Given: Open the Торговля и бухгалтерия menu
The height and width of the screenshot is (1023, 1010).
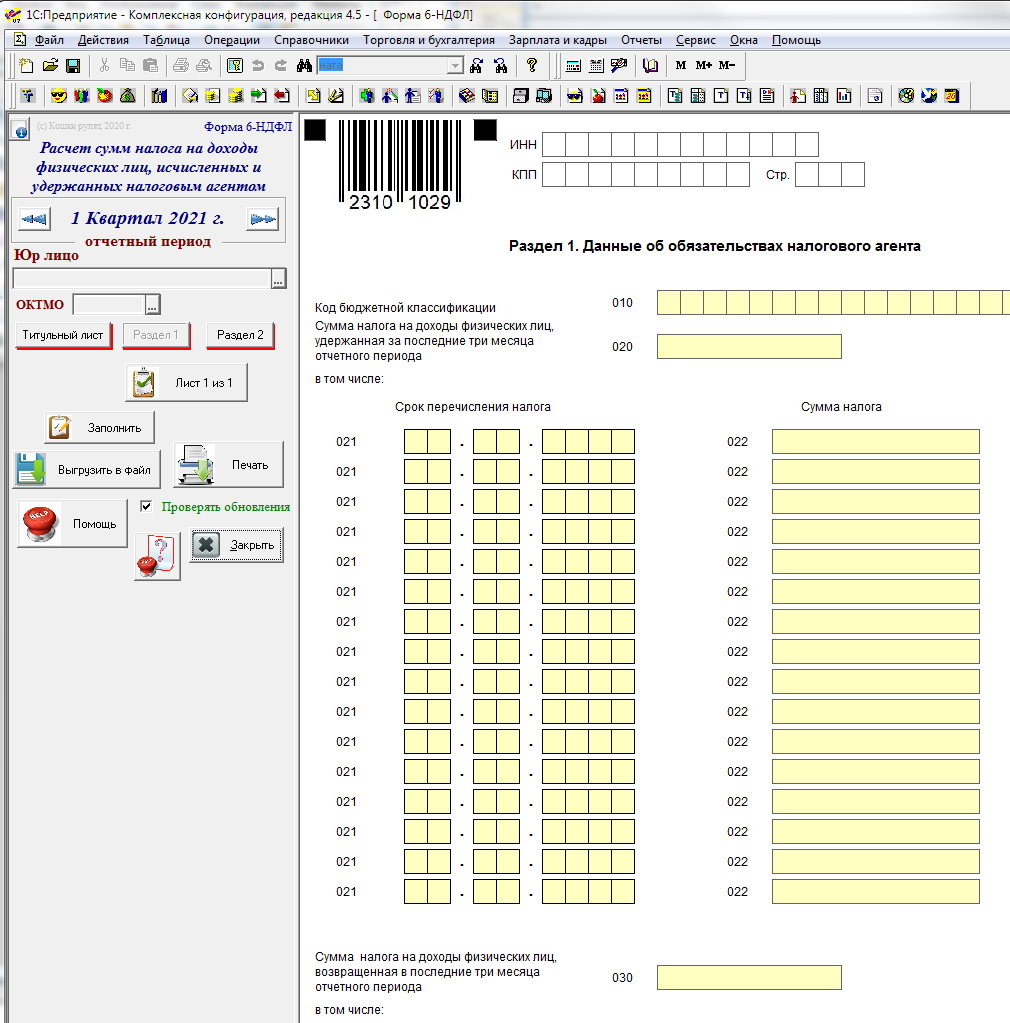Looking at the screenshot, I should (429, 40).
